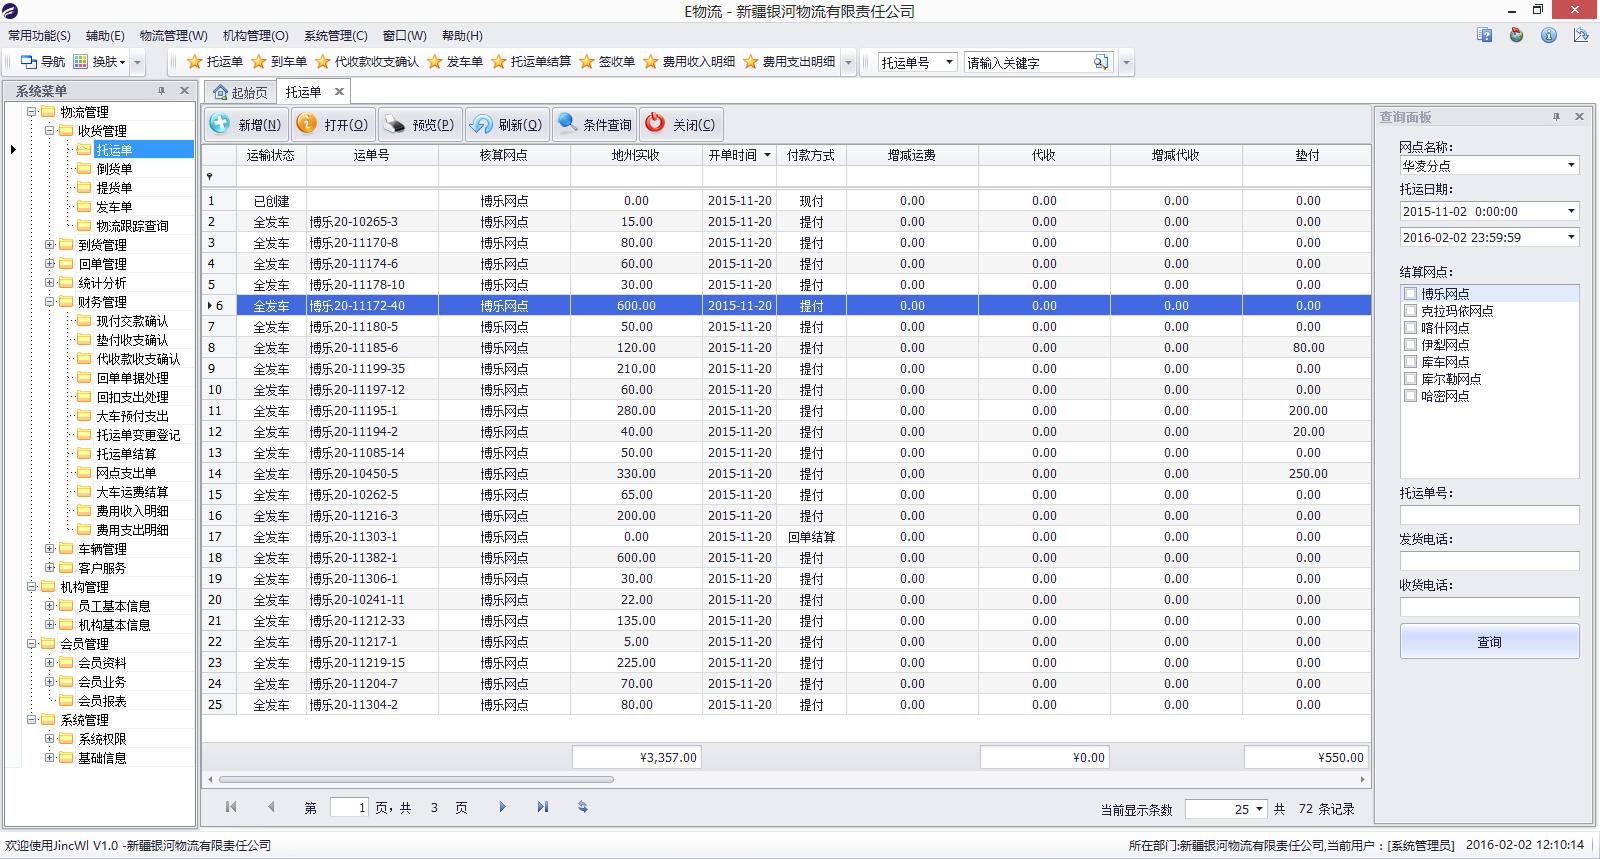1600x859 pixels.
Task: Click the 刷新(Q) refresh icon button
Action: tap(481, 124)
